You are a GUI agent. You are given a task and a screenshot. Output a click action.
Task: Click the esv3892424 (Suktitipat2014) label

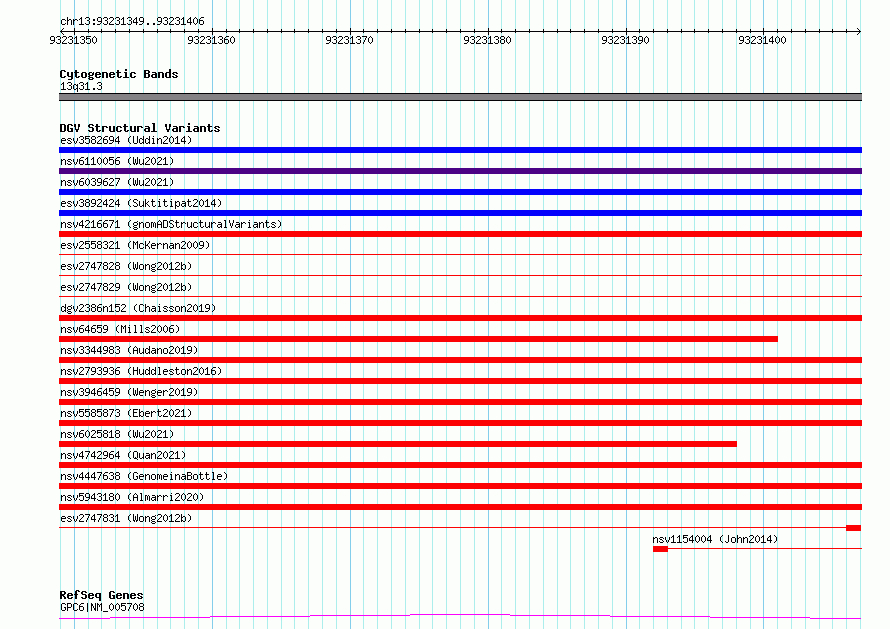click(140, 203)
